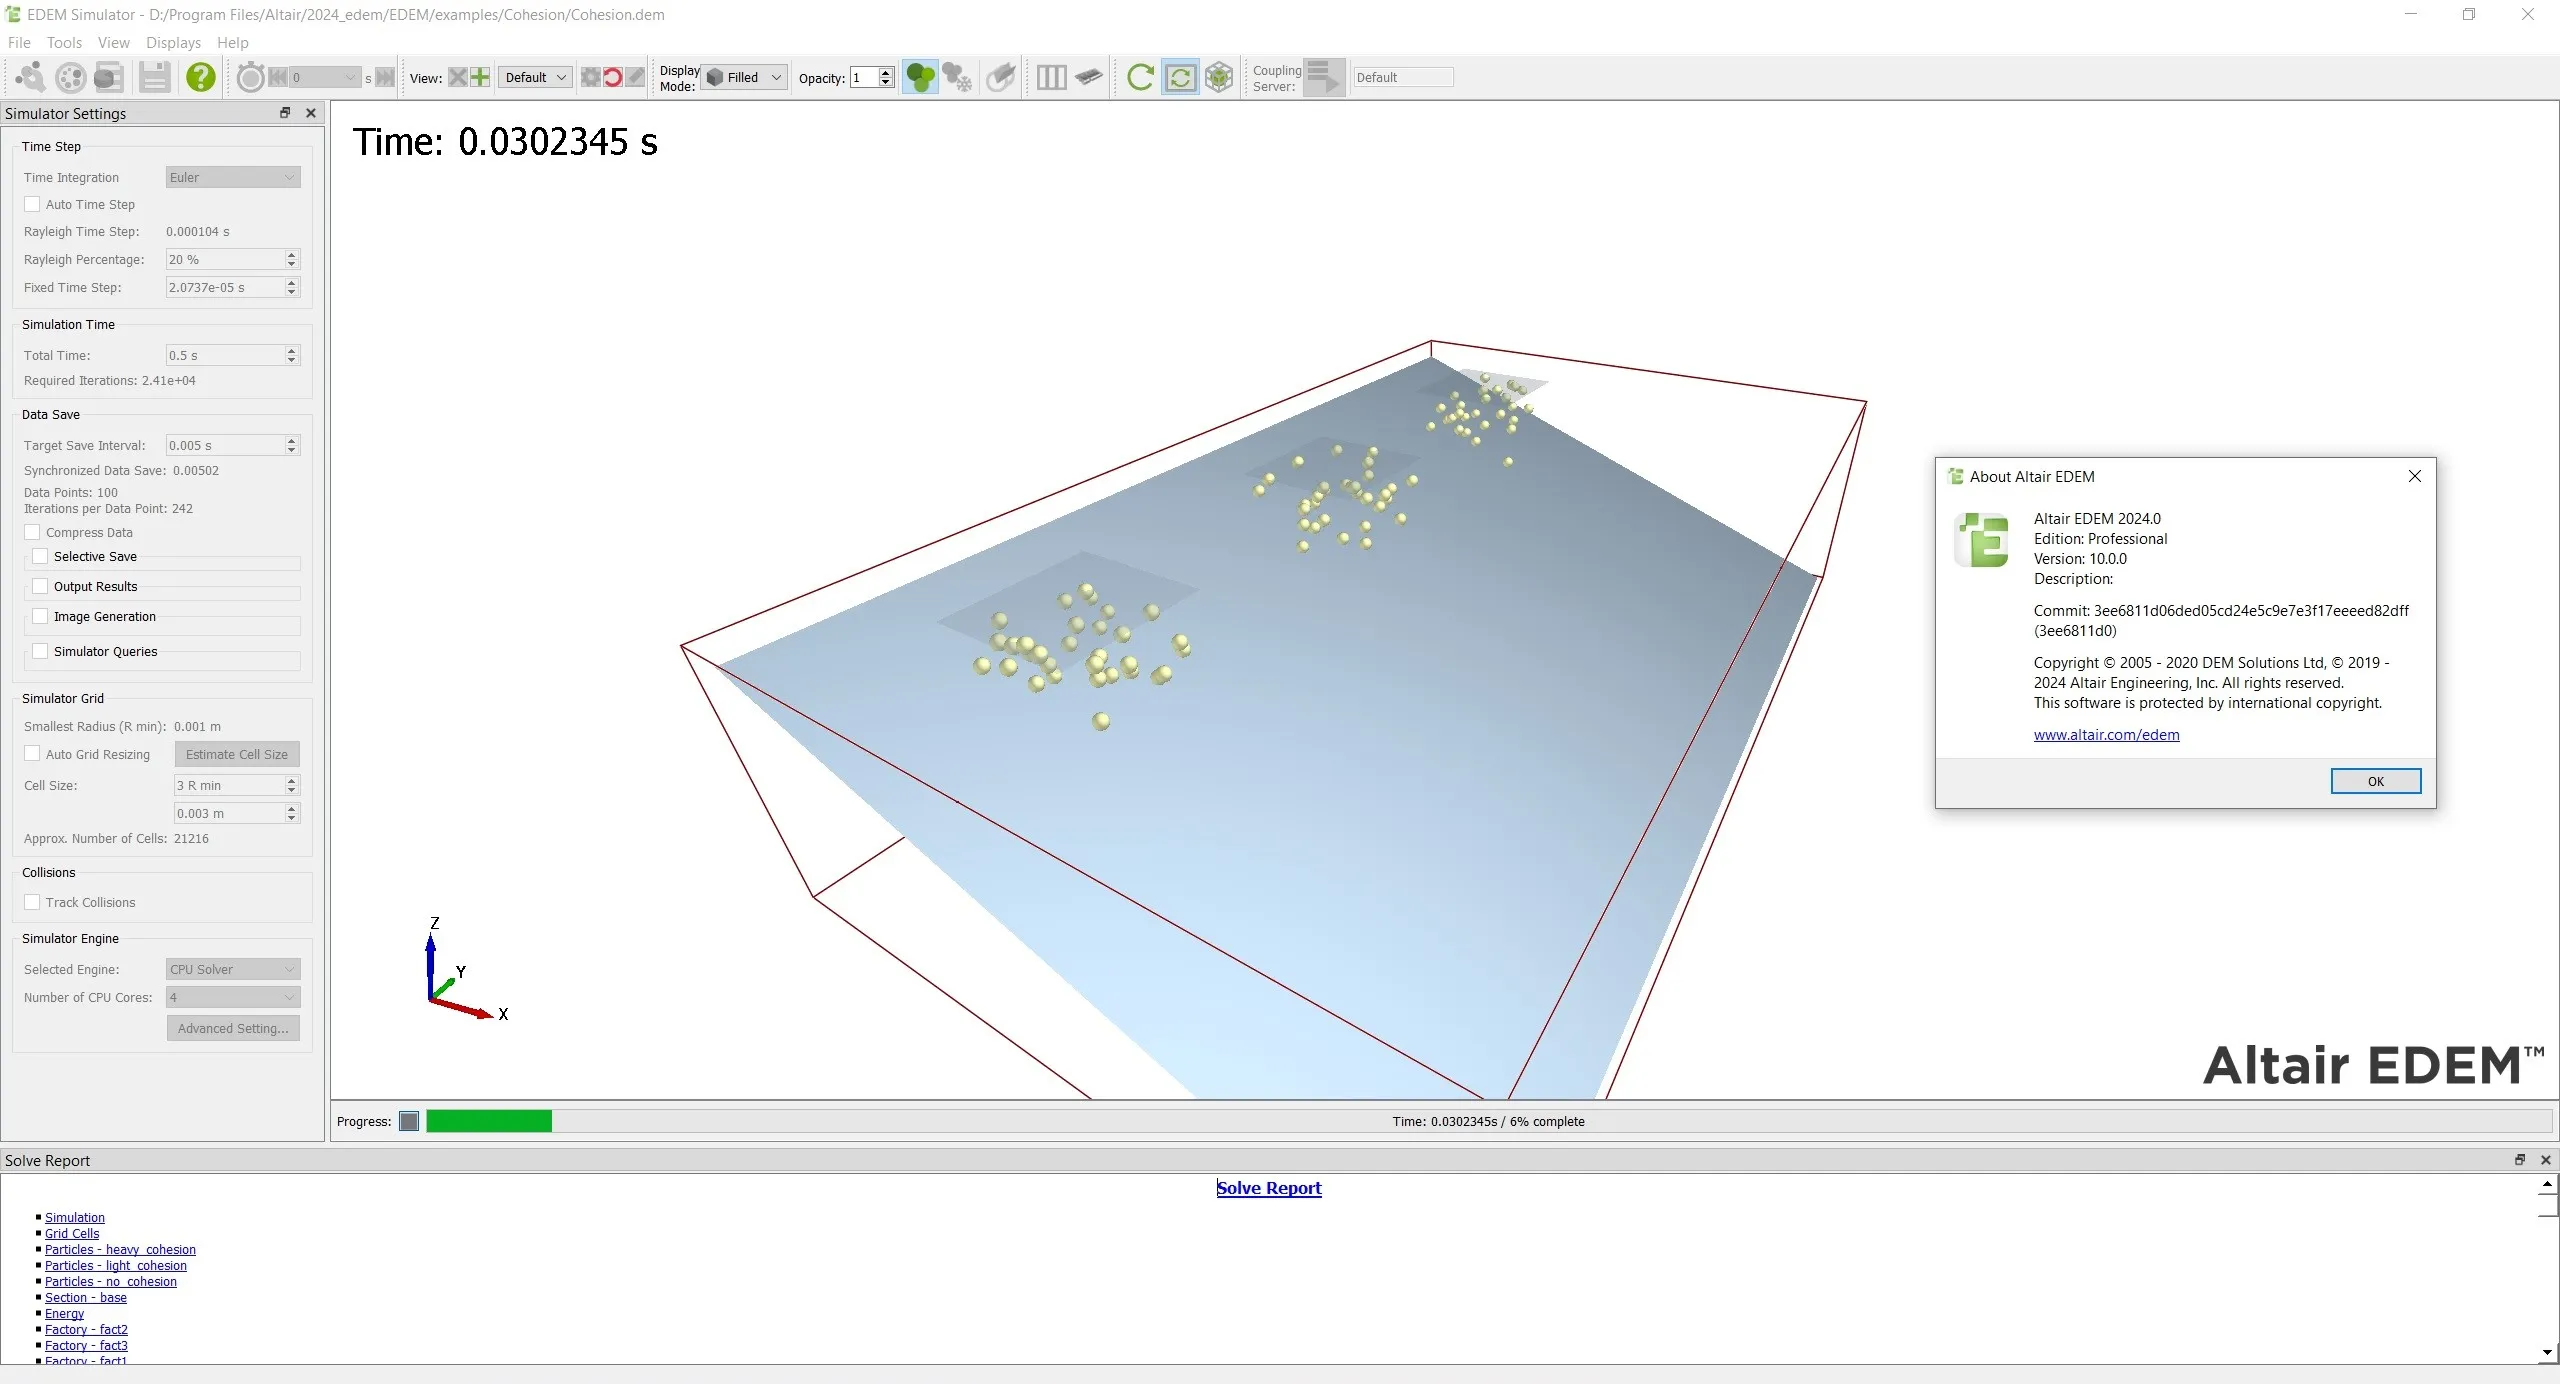Click the save disk toolbar icon
Image resolution: width=2560 pixels, height=1384 pixels.
pyautogui.click(x=154, y=77)
